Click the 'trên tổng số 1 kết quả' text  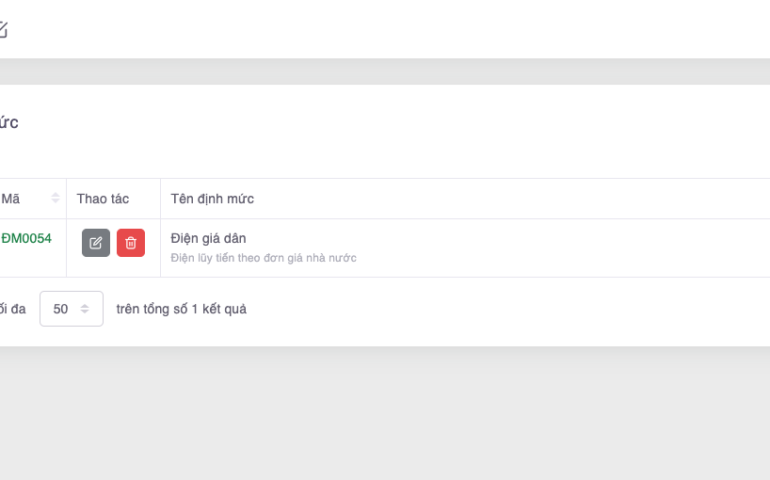(181, 309)
